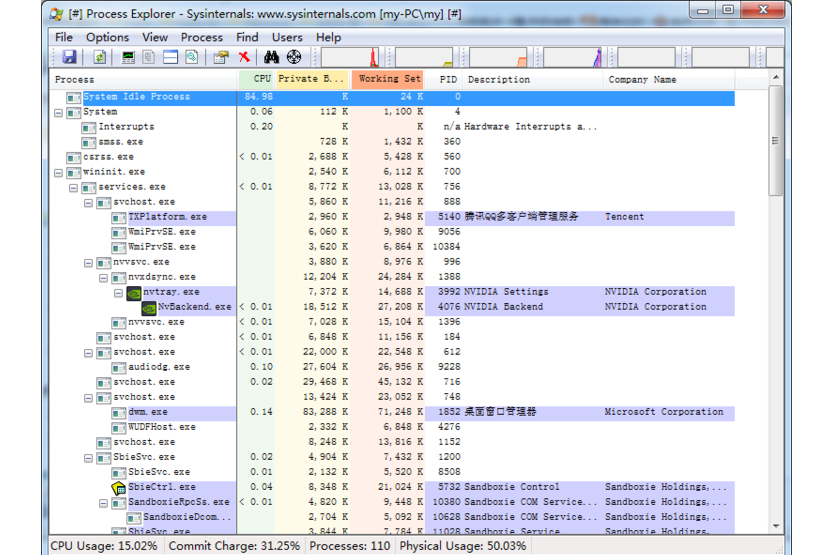Sort by the Private Bytes column header

coord(311,79)
